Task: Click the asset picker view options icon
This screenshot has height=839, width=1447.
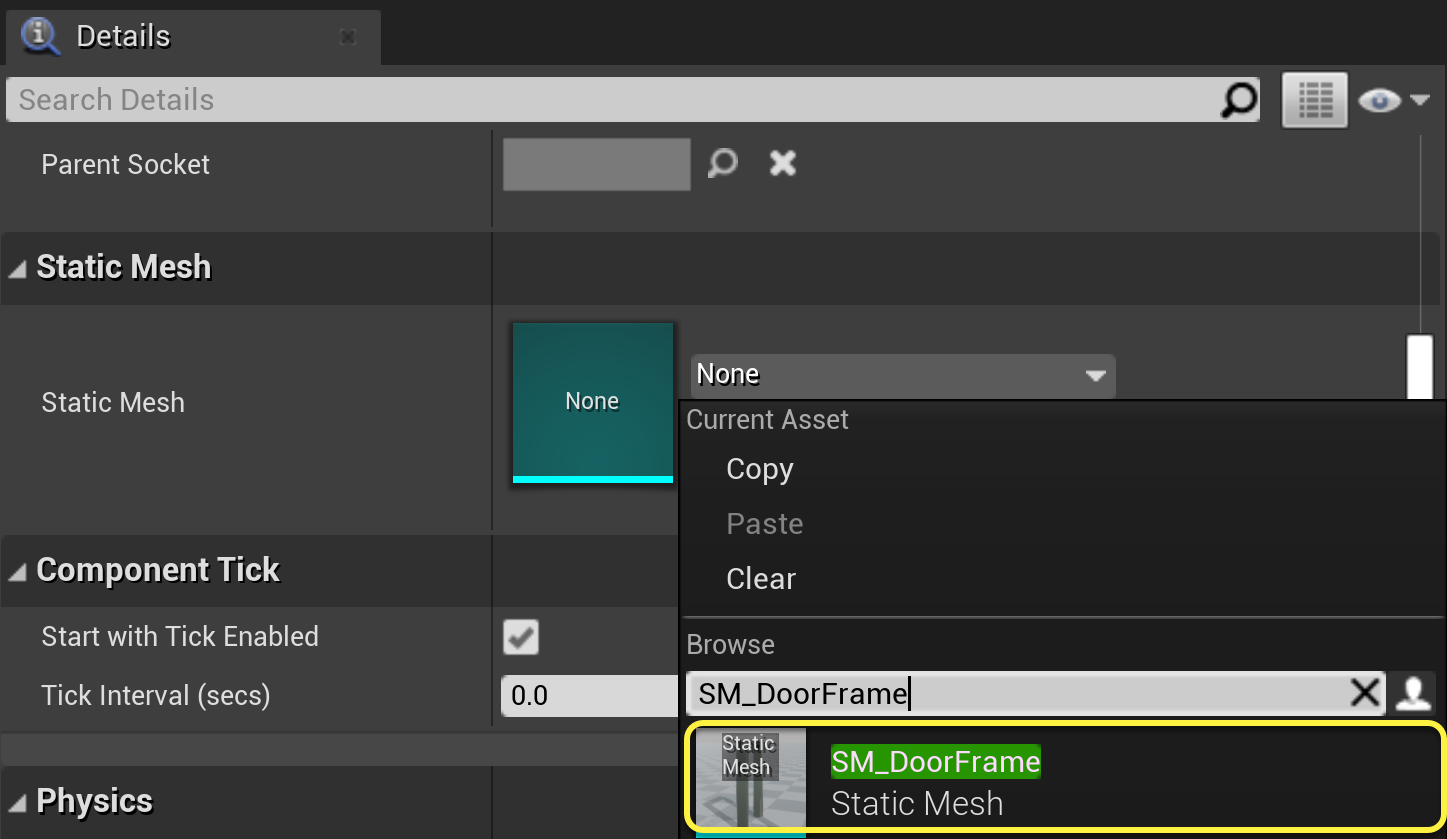Action: pyautogui.click(x=1413, y=693)
